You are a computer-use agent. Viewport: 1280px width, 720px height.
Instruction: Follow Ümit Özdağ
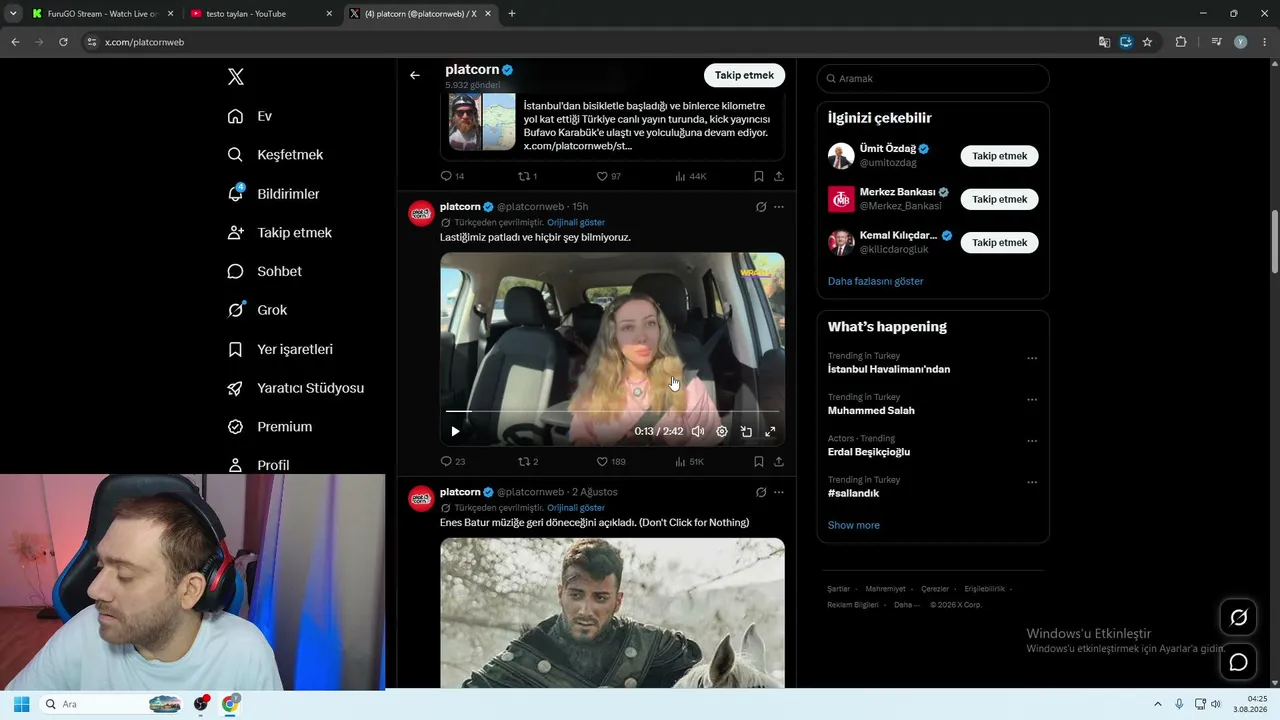click(x=999, y=156)
